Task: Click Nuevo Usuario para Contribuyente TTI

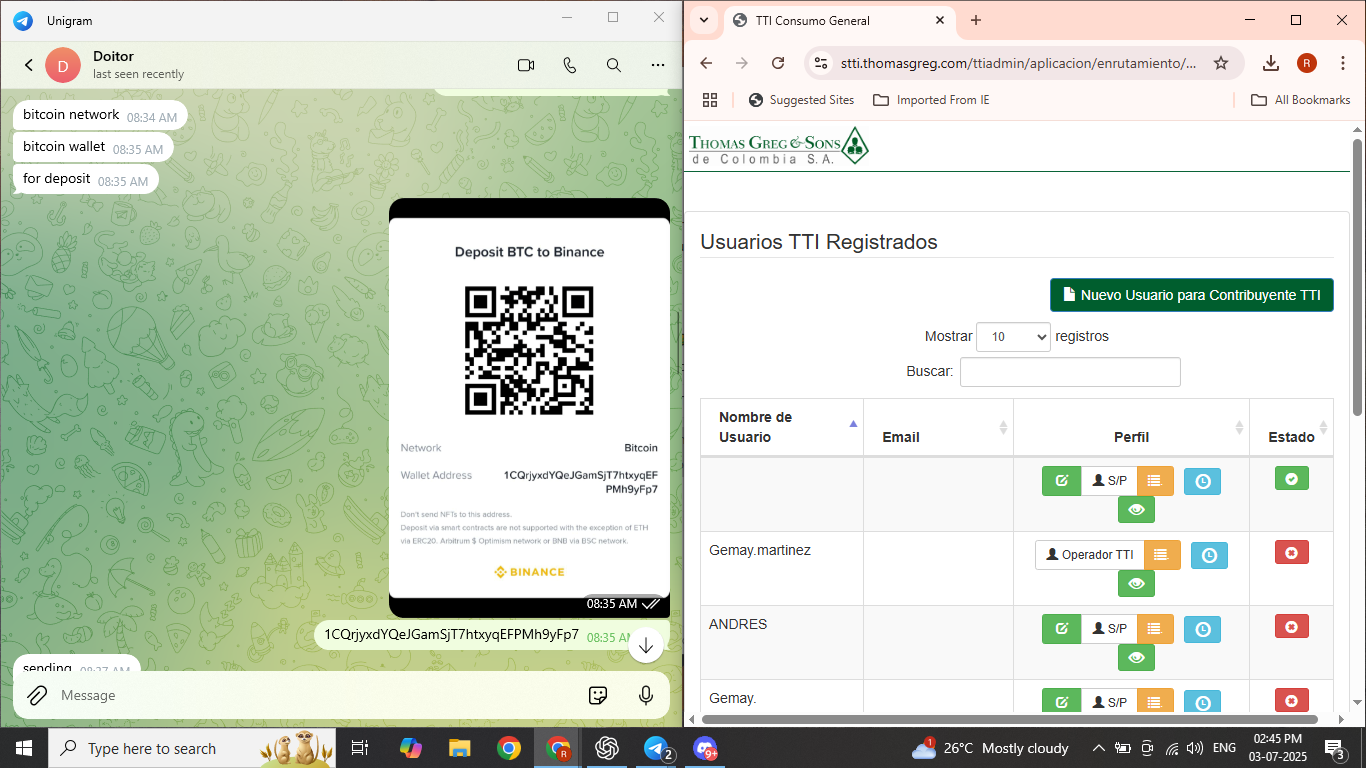Action: (x=1192, y=295)
